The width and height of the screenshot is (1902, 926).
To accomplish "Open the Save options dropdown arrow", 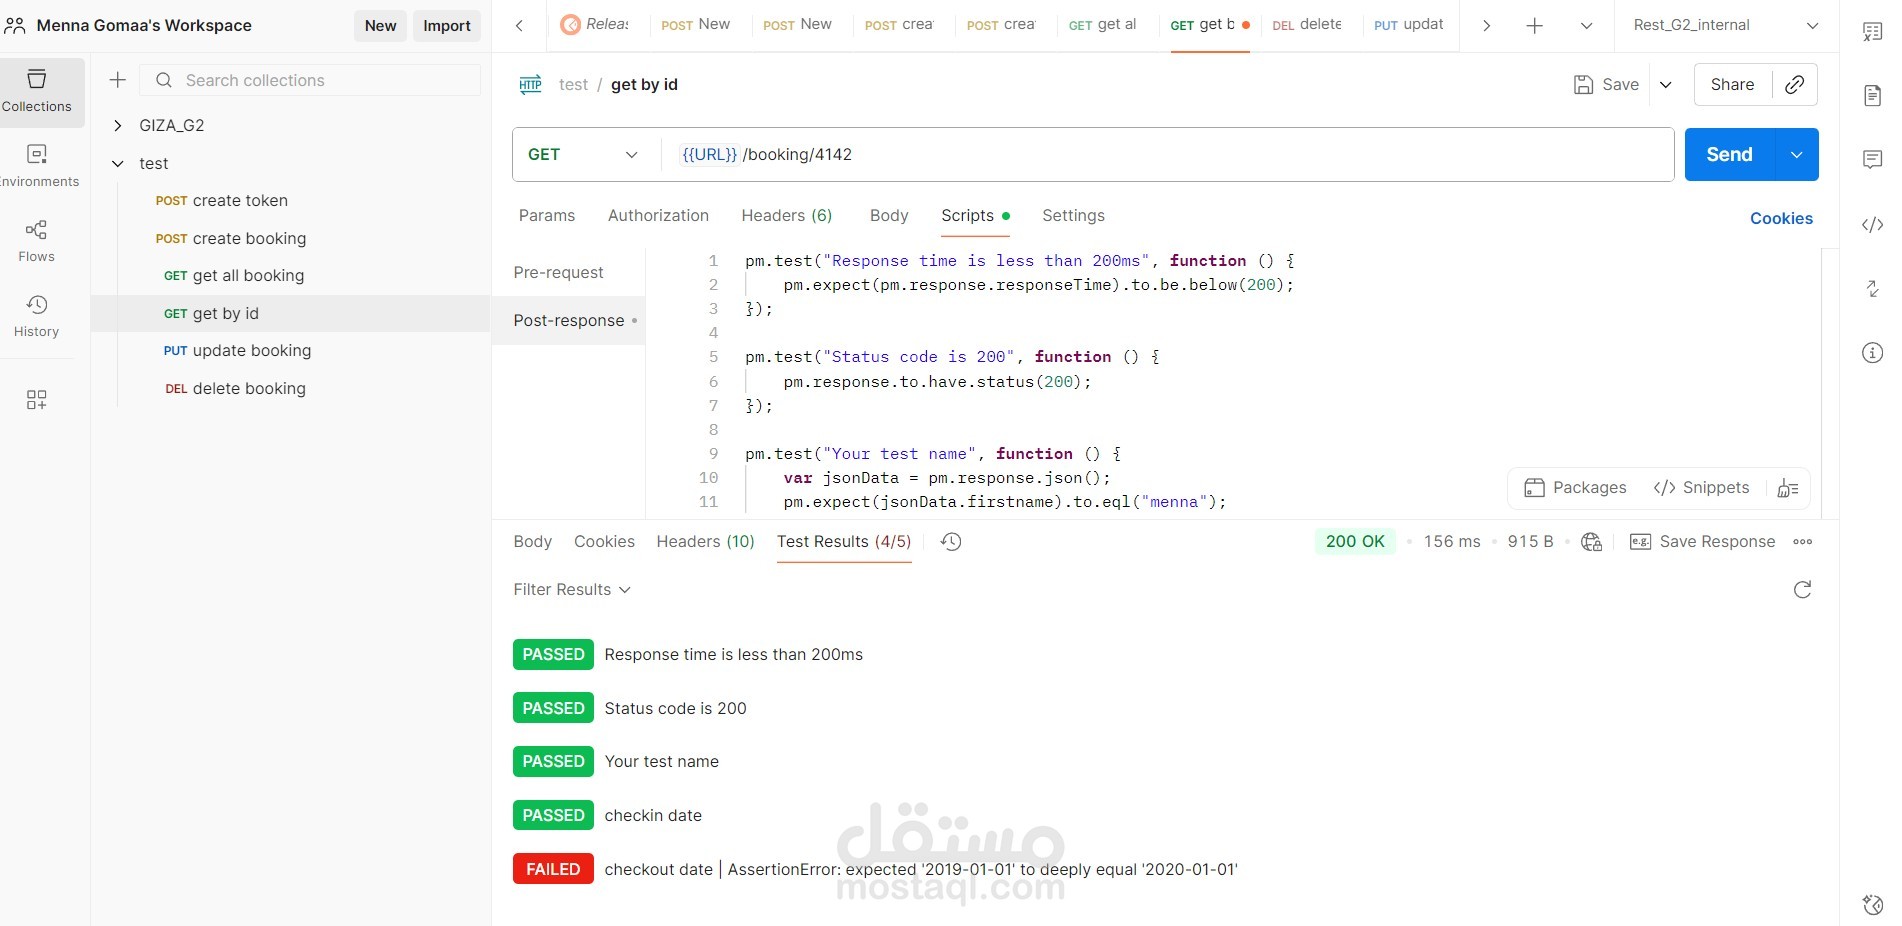I will click(1666, 84).
